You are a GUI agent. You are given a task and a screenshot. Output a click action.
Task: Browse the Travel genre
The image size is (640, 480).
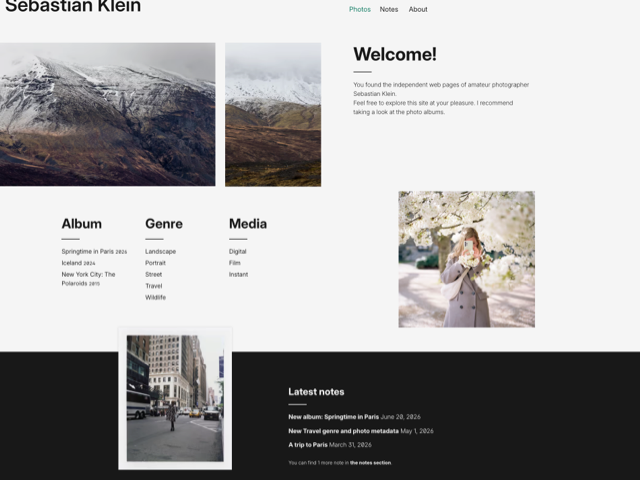pyautogui.click(x=153, y=286)
